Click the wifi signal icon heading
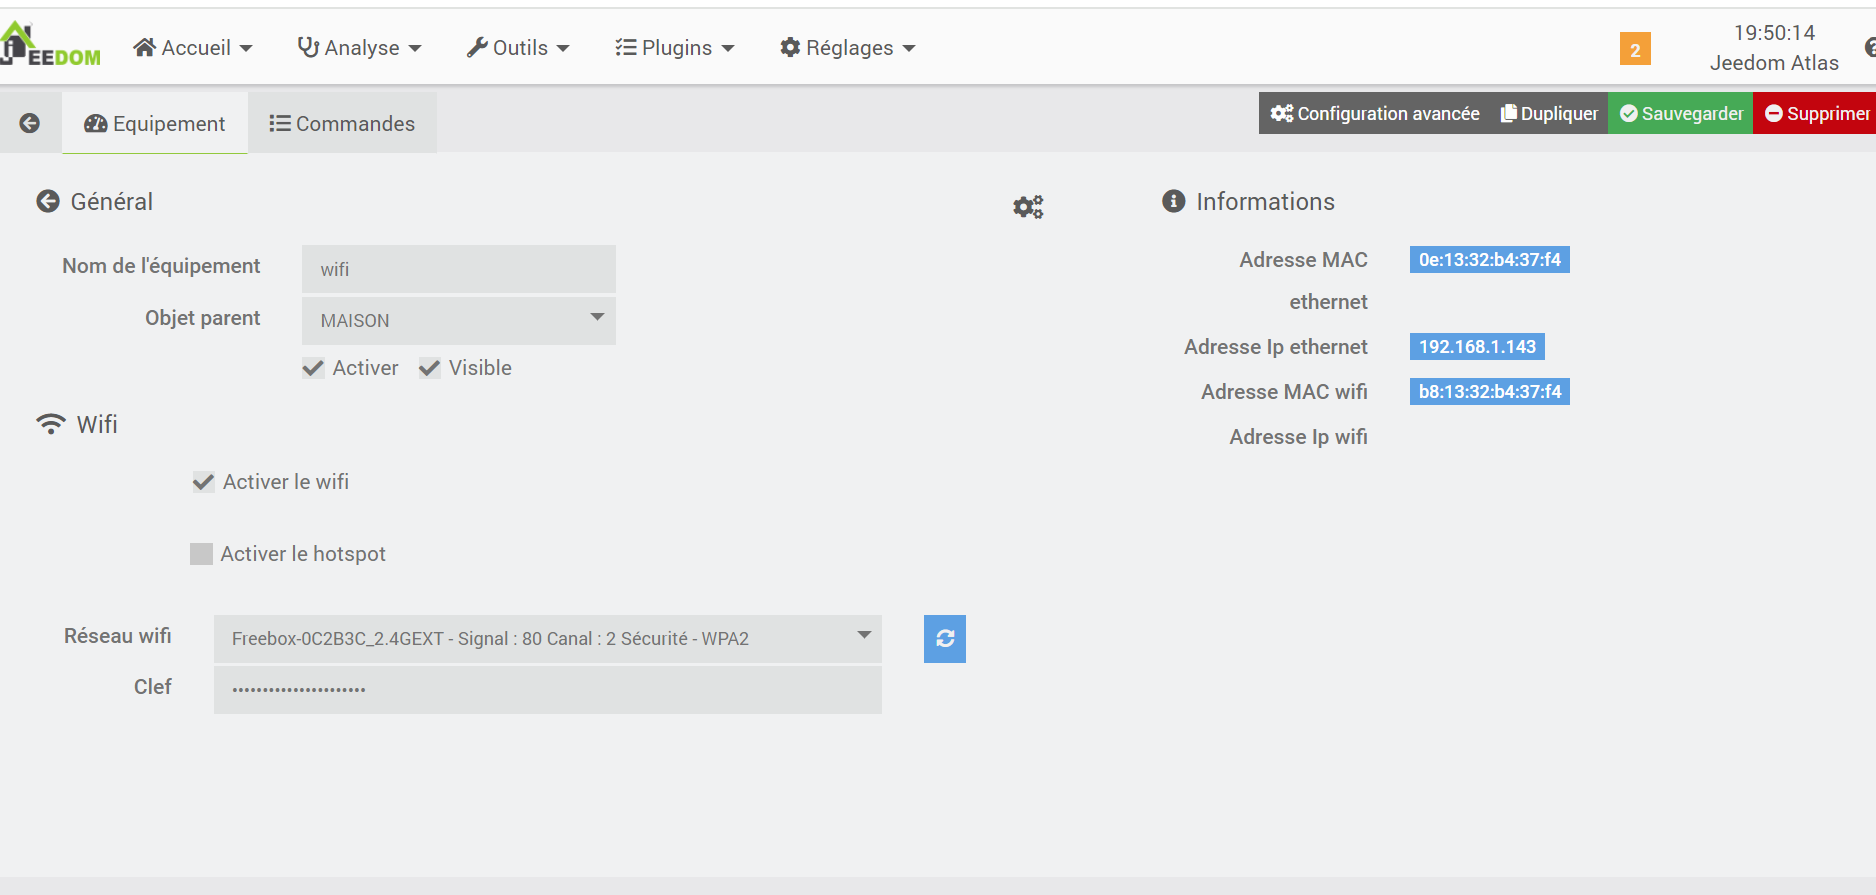1876x895 pixels. pyautogui.click(x=51, y=424)
